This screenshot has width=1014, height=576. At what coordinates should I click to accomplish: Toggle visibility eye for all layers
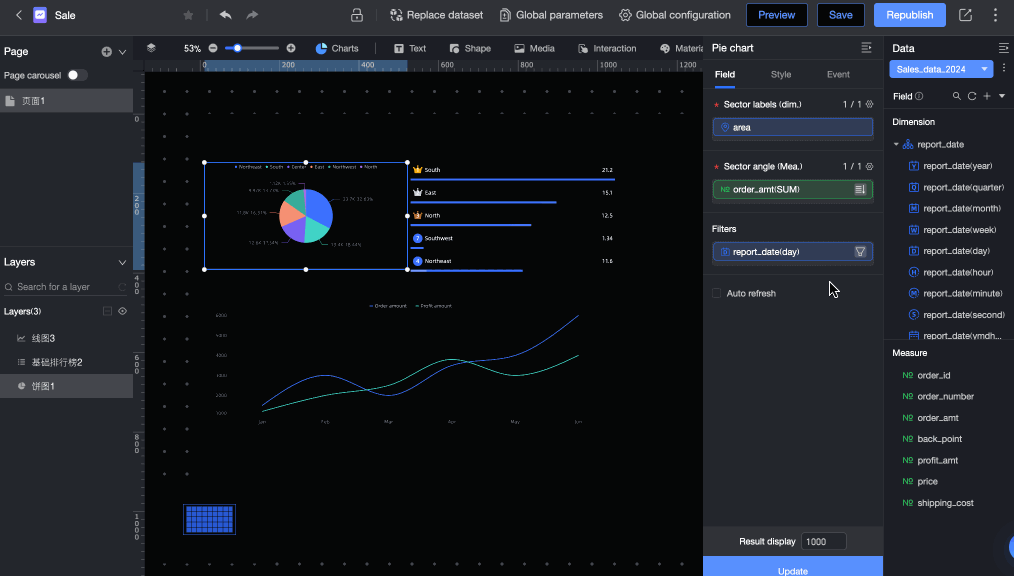[x=123, y=311]
